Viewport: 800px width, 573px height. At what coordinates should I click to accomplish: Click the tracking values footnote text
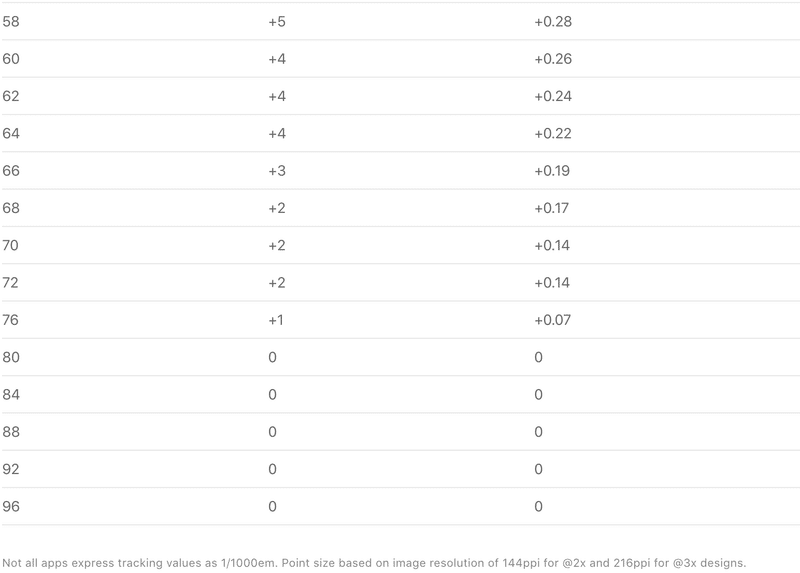[x=374, y=563]
